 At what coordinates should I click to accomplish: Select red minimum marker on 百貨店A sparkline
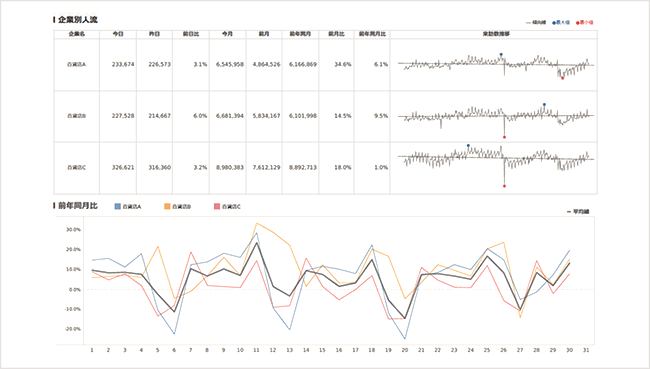(563, 78)
